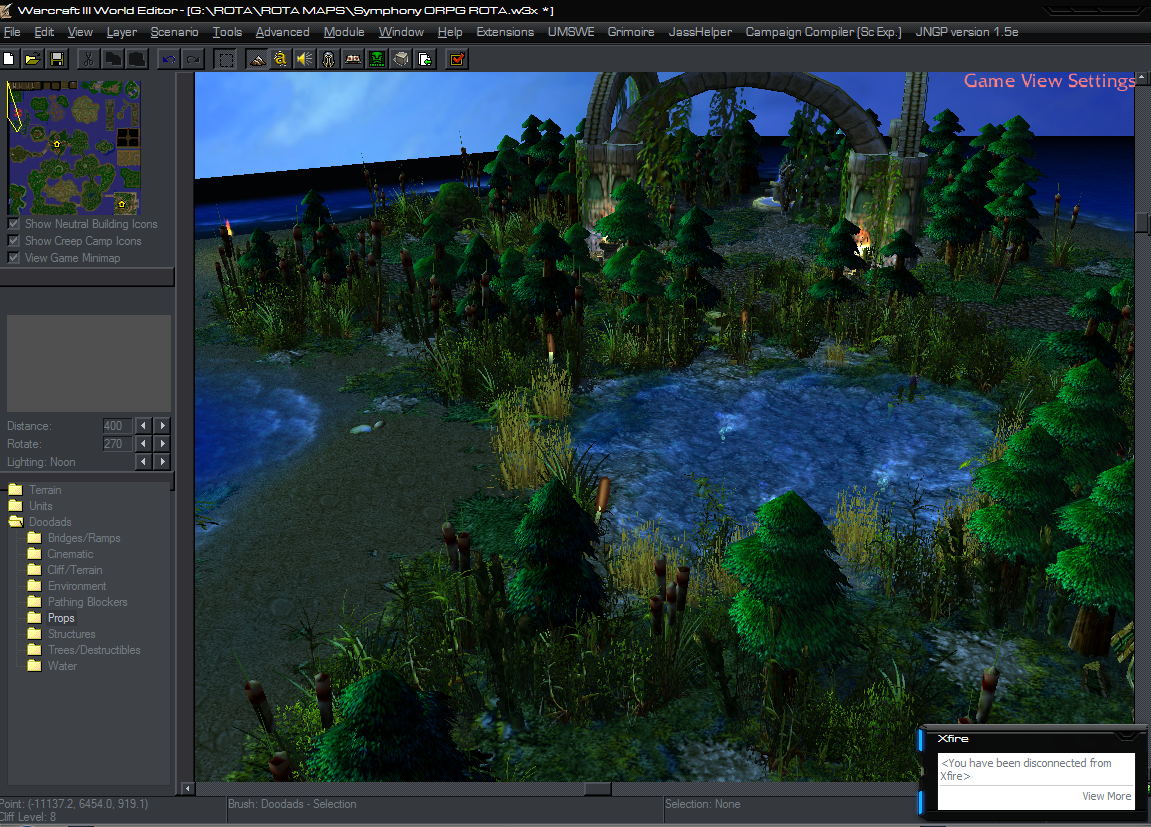Viewport: 1151px width, 827px height.
Task: Paste using the clipboard icon
Action: tap(137, 59)
